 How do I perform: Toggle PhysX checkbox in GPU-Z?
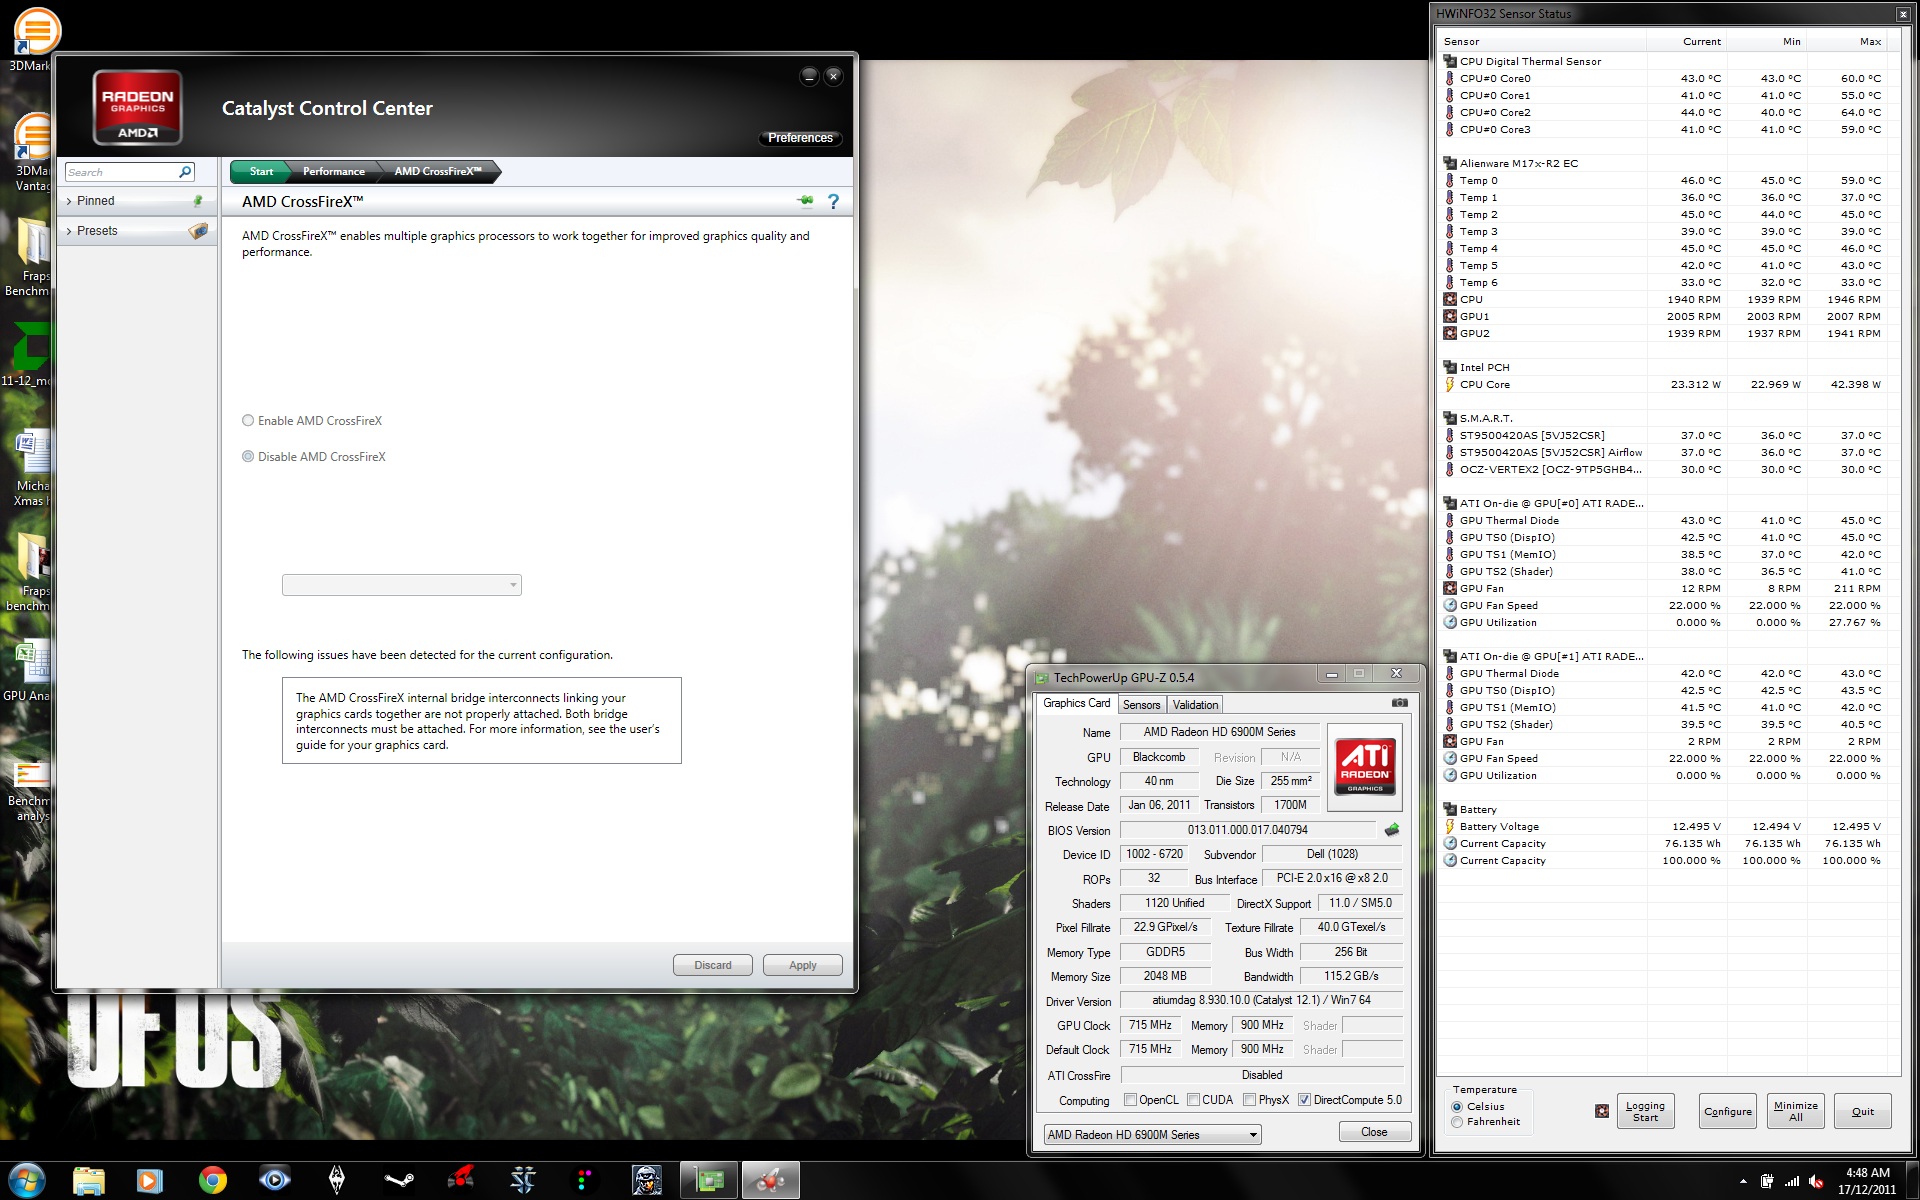pos(1250,1100)
